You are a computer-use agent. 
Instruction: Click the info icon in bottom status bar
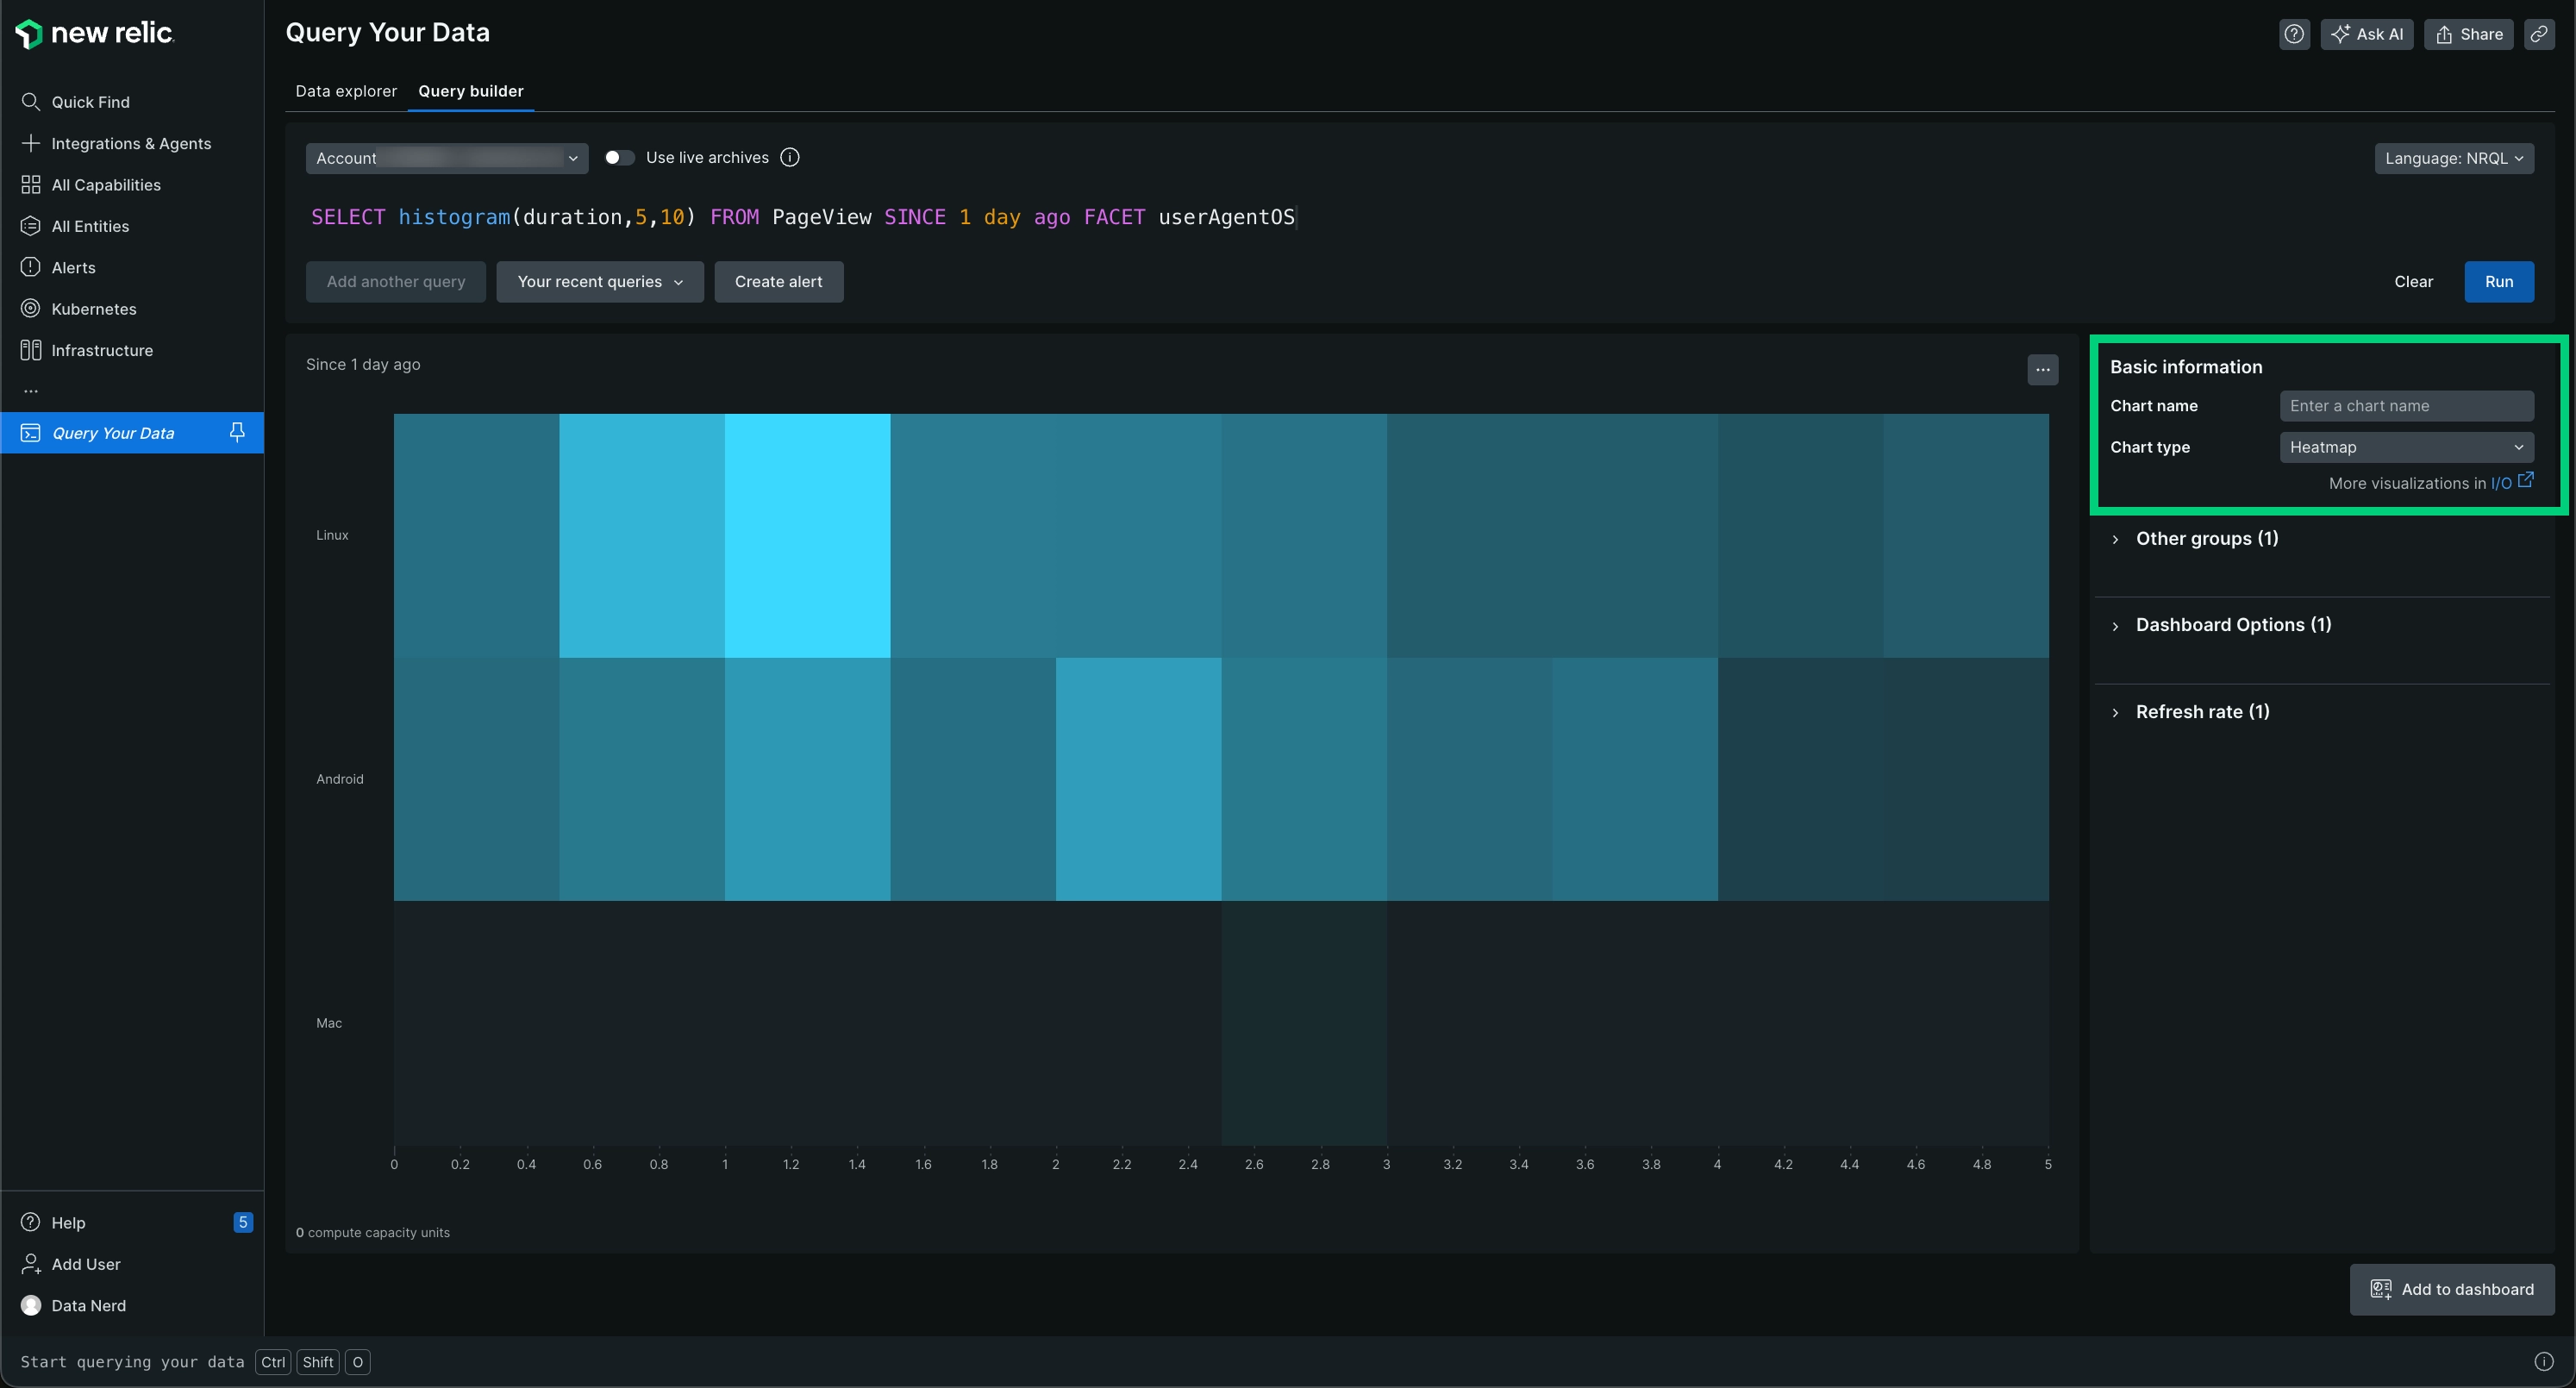[x=2544, y=1361]
